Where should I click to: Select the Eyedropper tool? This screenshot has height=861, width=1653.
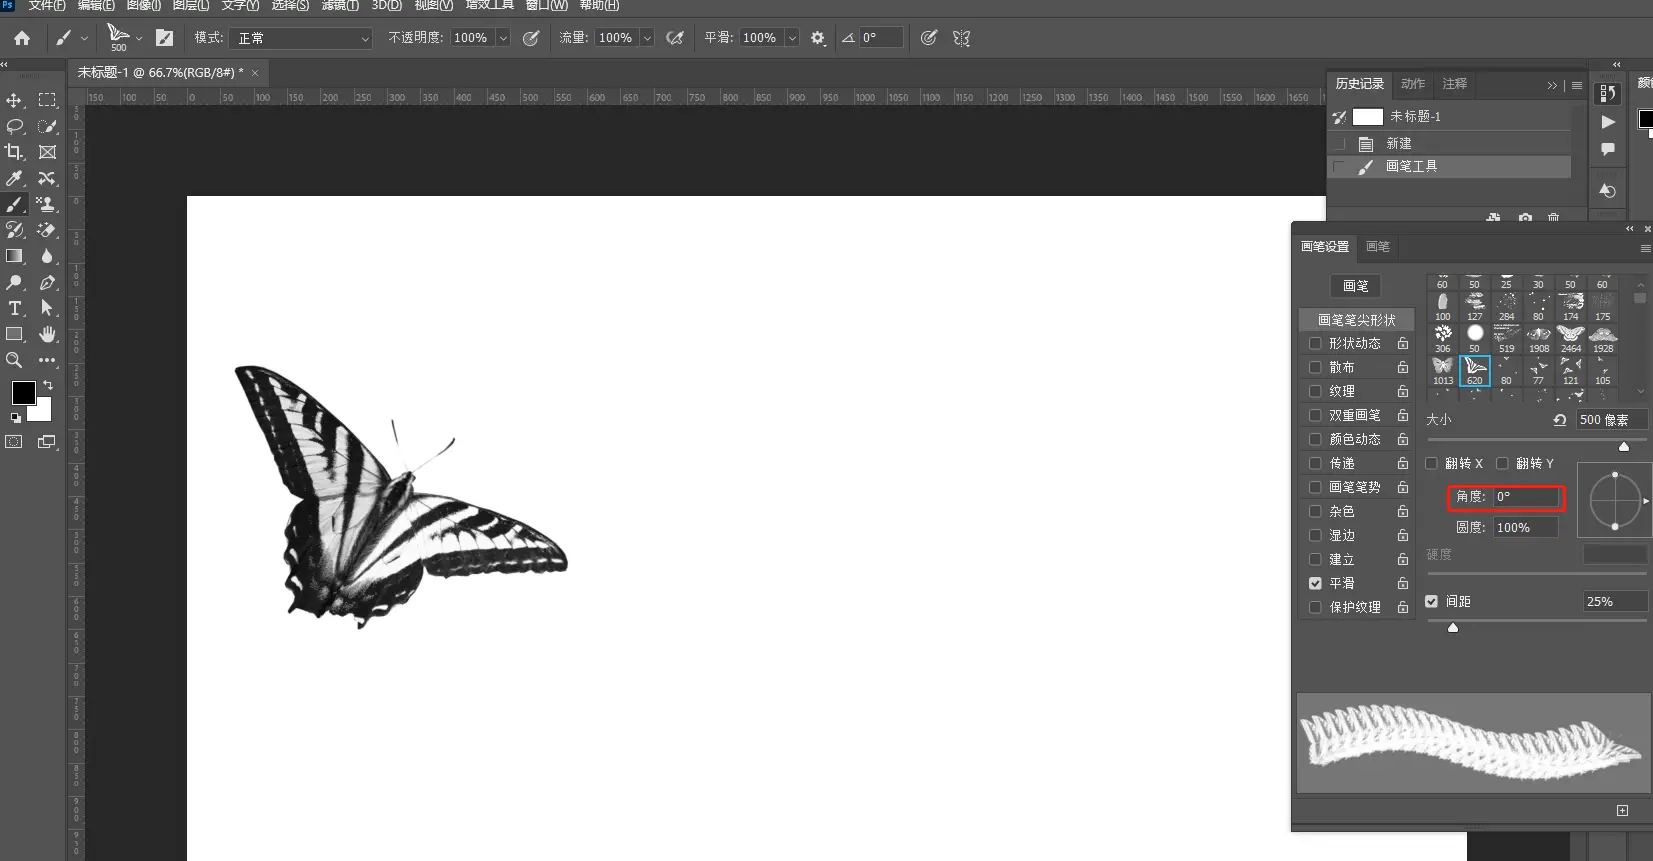tap(14, 178)
